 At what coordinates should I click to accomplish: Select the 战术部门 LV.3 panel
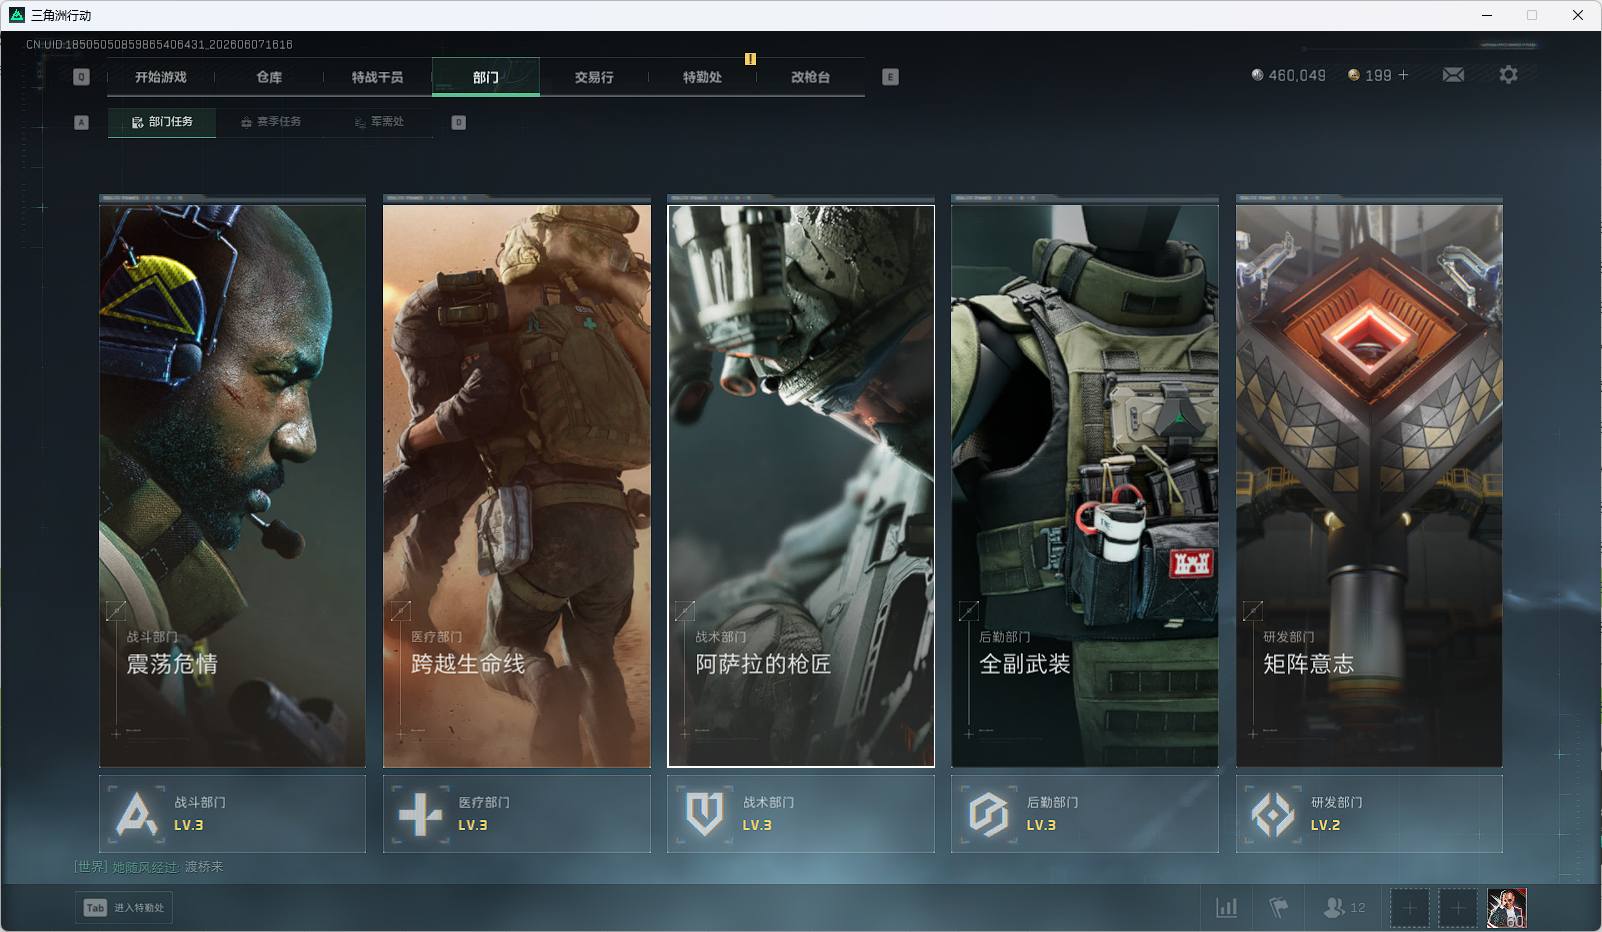801,814
